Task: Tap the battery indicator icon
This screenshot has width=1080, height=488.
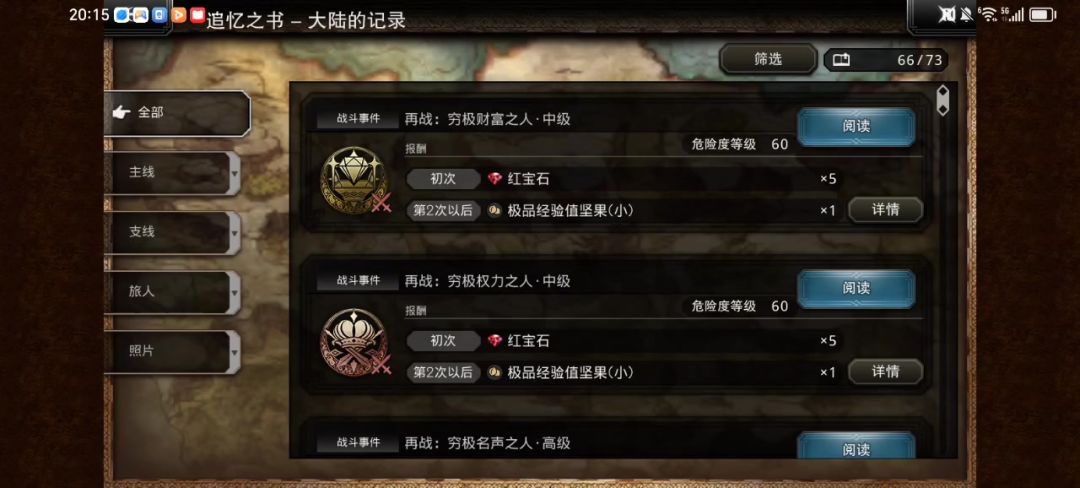Action: click(x=1042, y=14)
